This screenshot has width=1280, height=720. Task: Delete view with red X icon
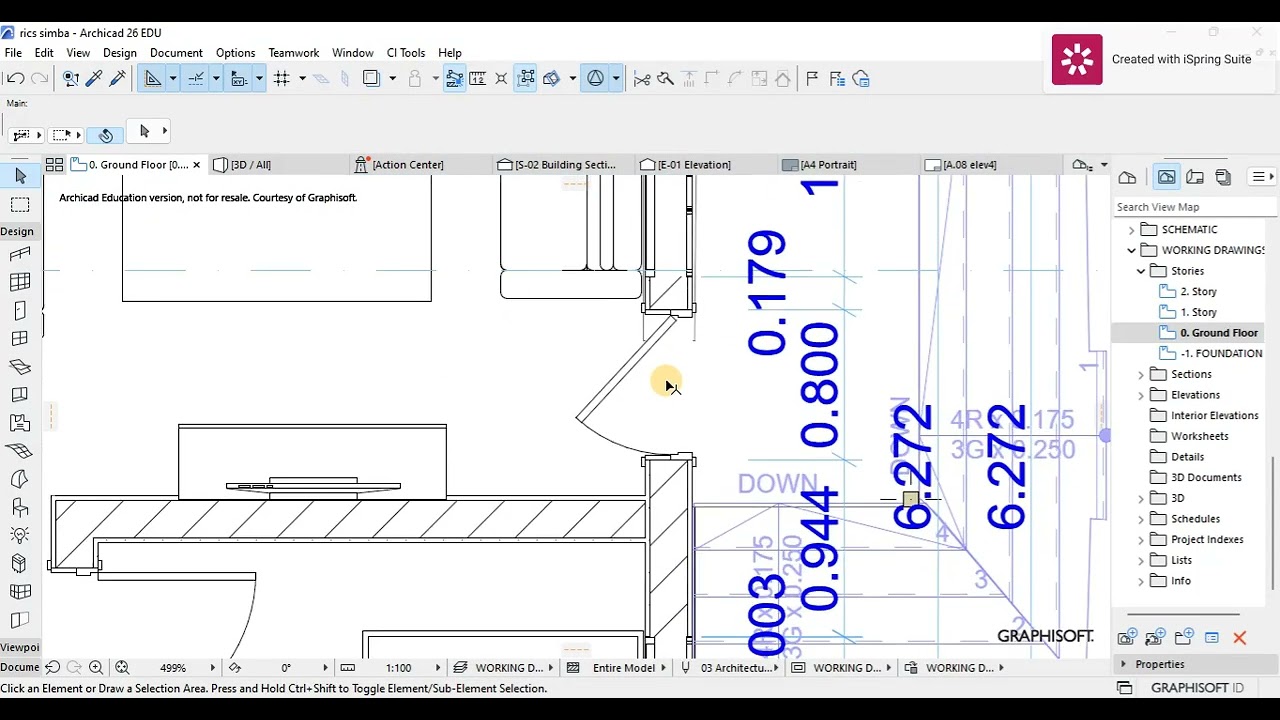(1239, 638)
